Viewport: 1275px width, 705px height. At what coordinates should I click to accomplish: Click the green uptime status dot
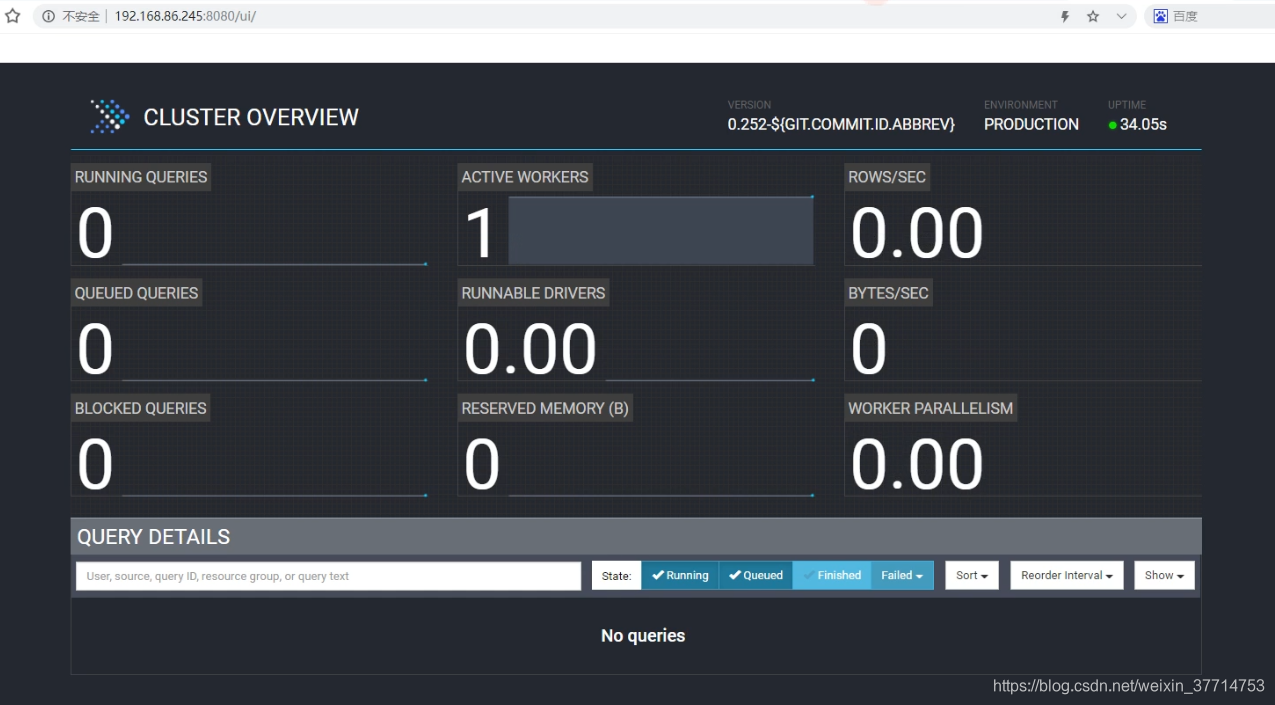[1113, 125]
